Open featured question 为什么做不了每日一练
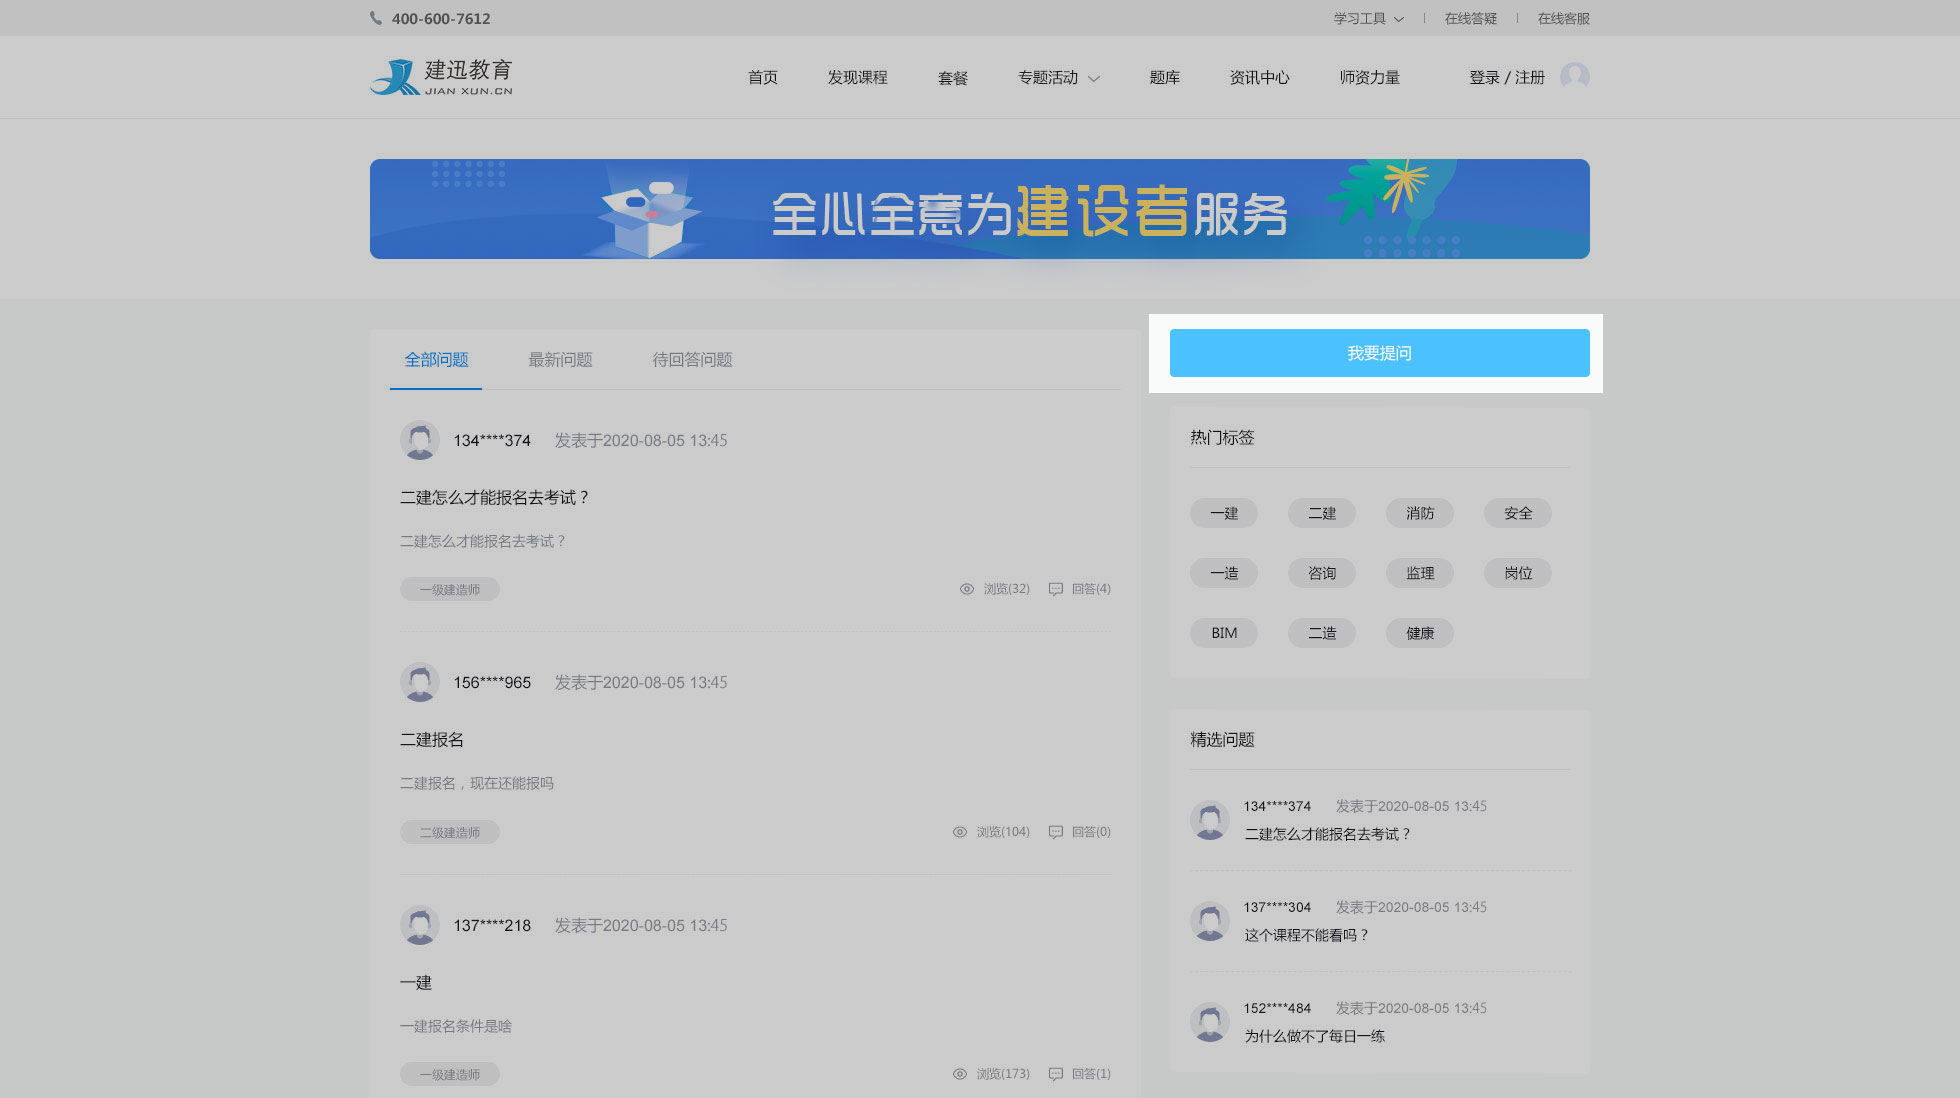 coord(1314,1036)
